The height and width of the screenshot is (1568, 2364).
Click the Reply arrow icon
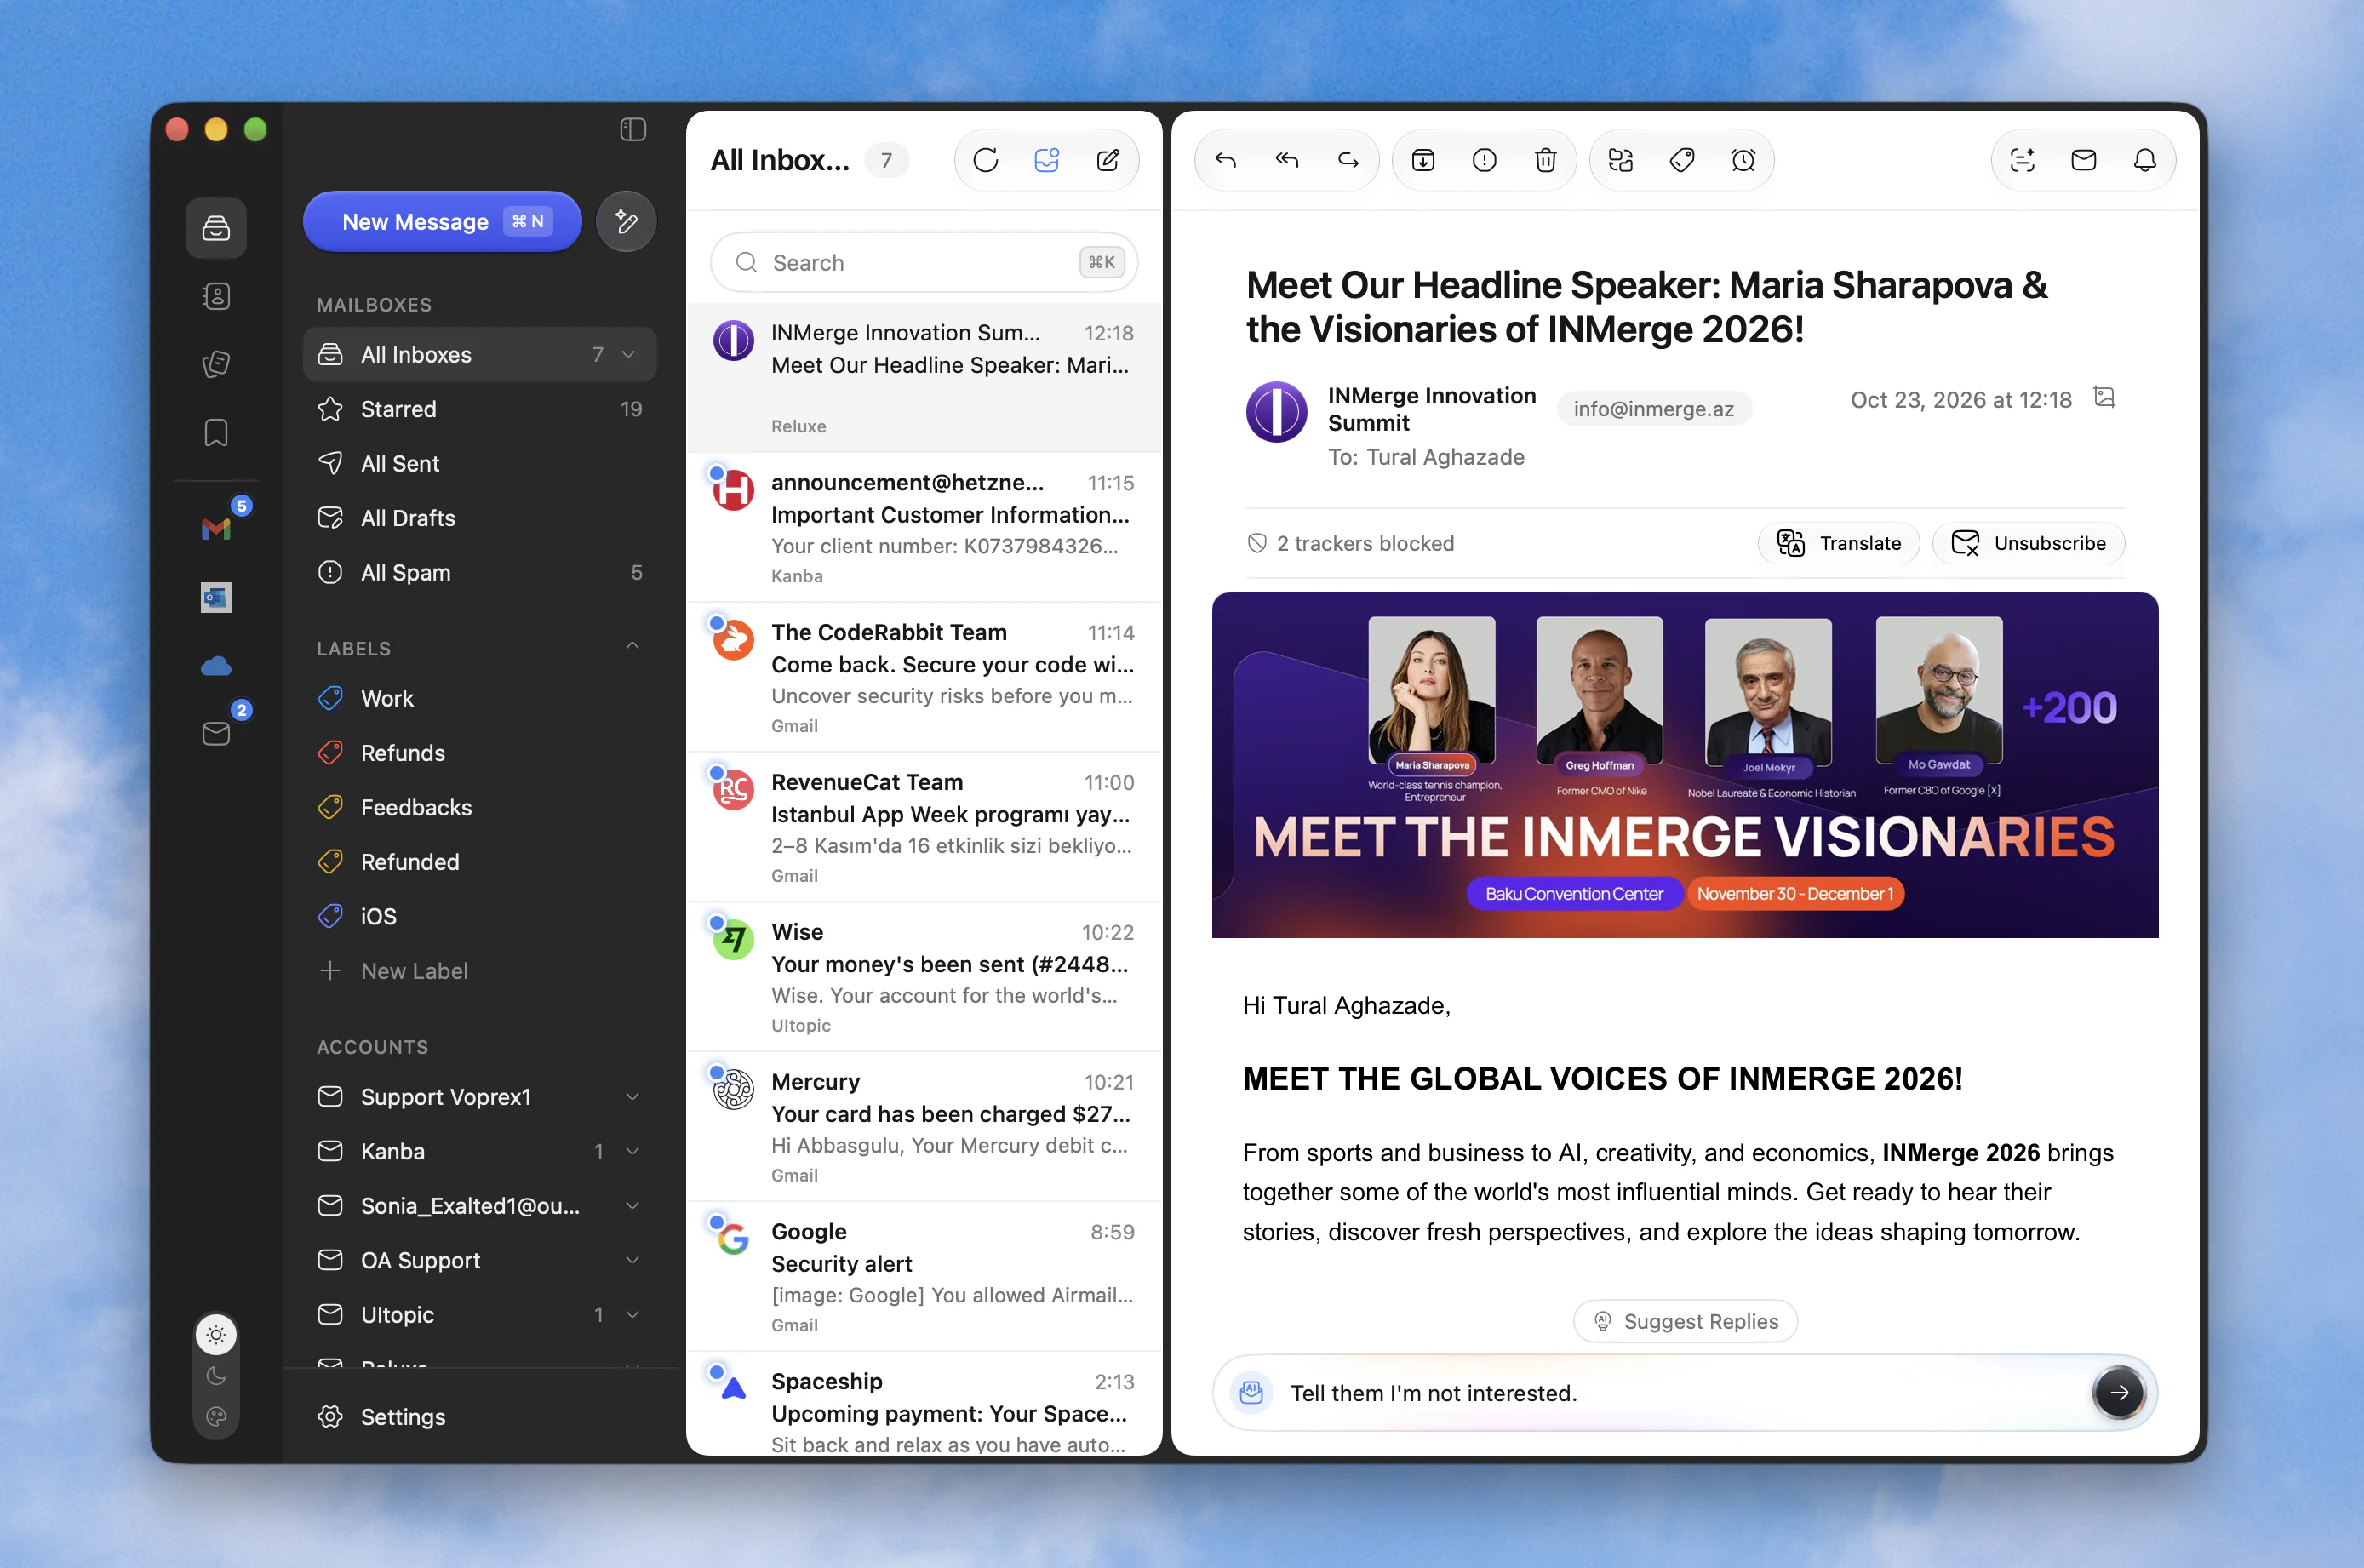pos(1226,160)
